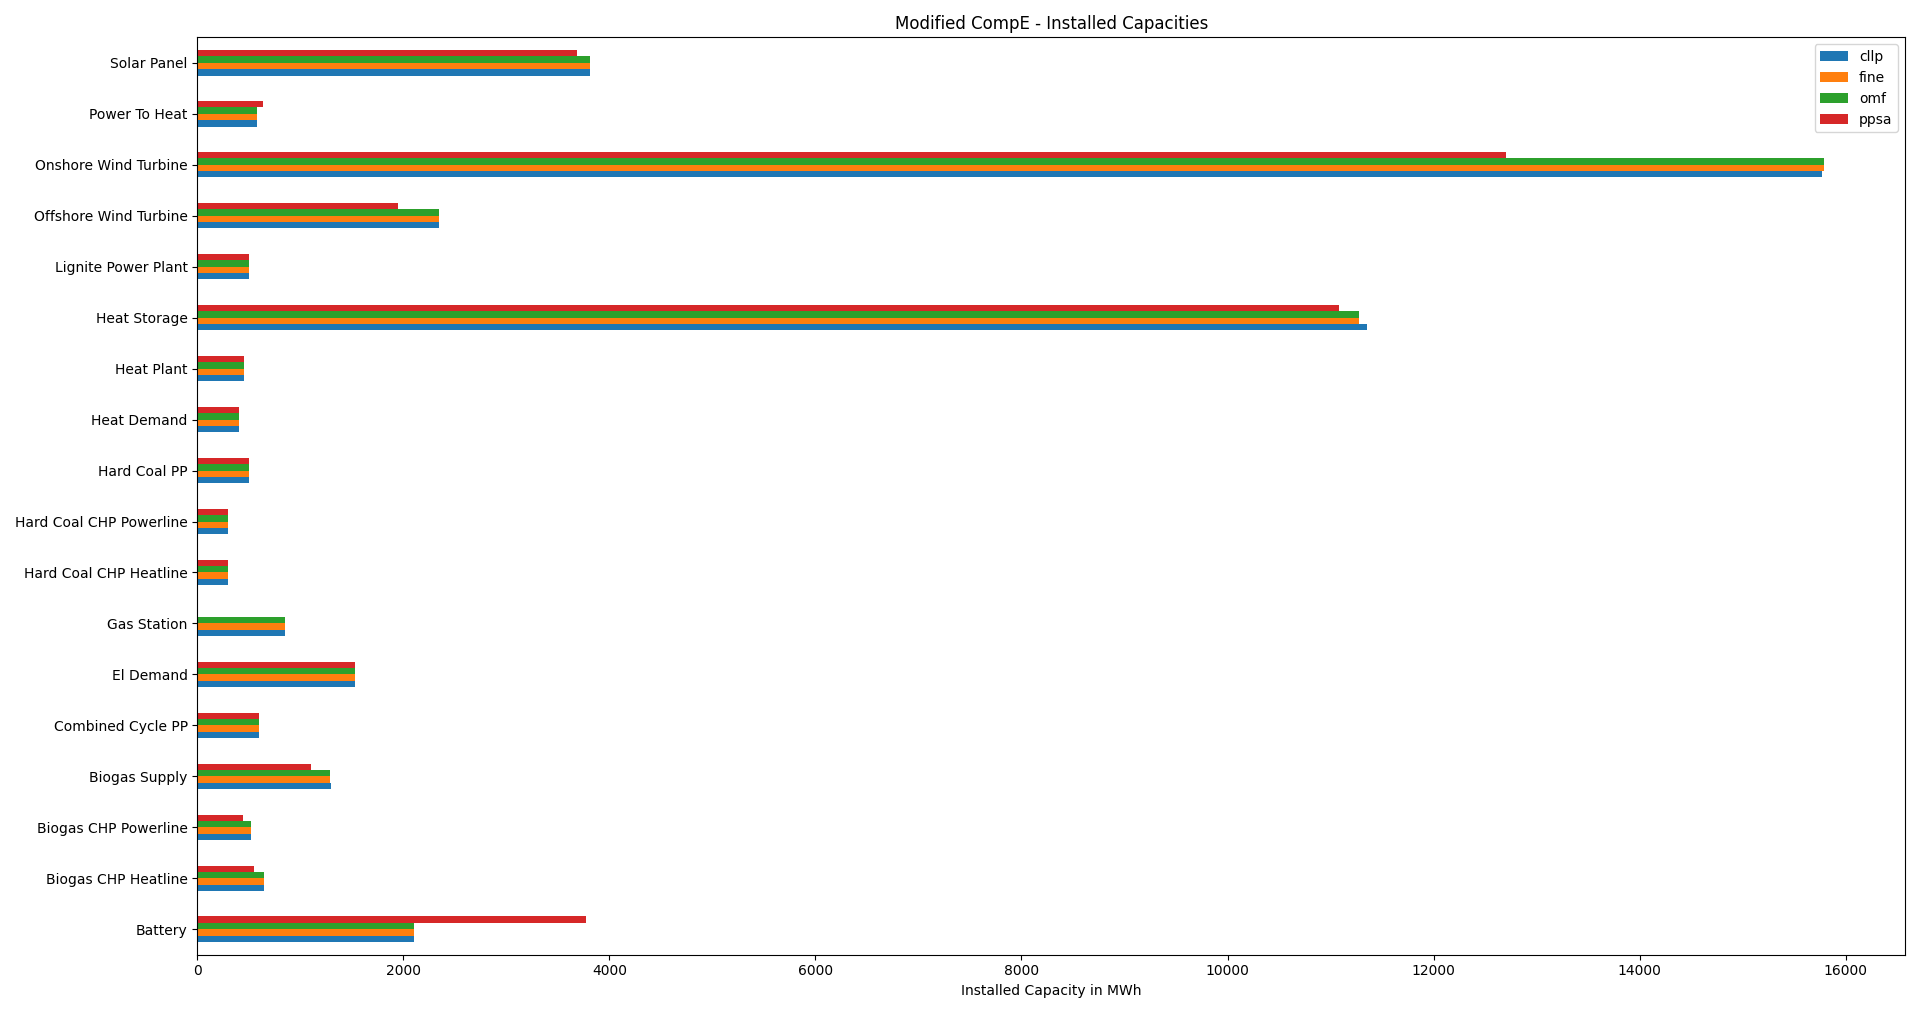Click the 'Power To Heat' axis label
This screenshot has width=1920, height=1013.
tap(138, 114)
